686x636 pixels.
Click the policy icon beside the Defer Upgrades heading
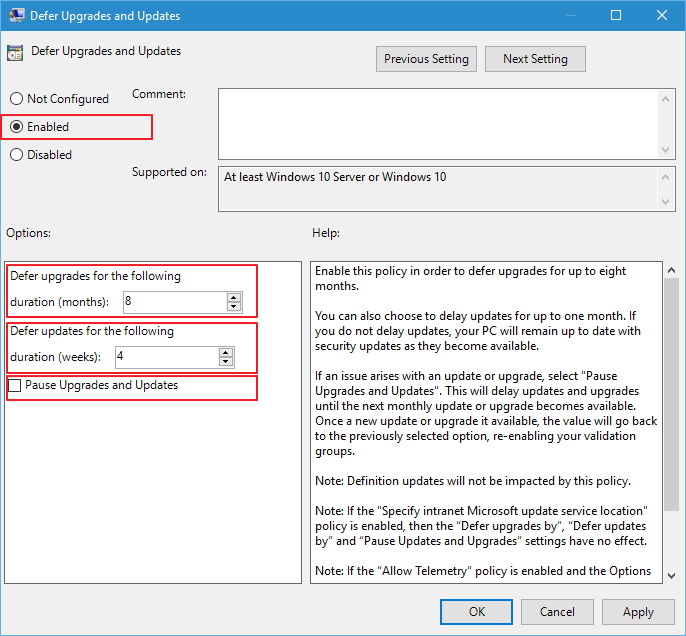[x=15, y=52]
